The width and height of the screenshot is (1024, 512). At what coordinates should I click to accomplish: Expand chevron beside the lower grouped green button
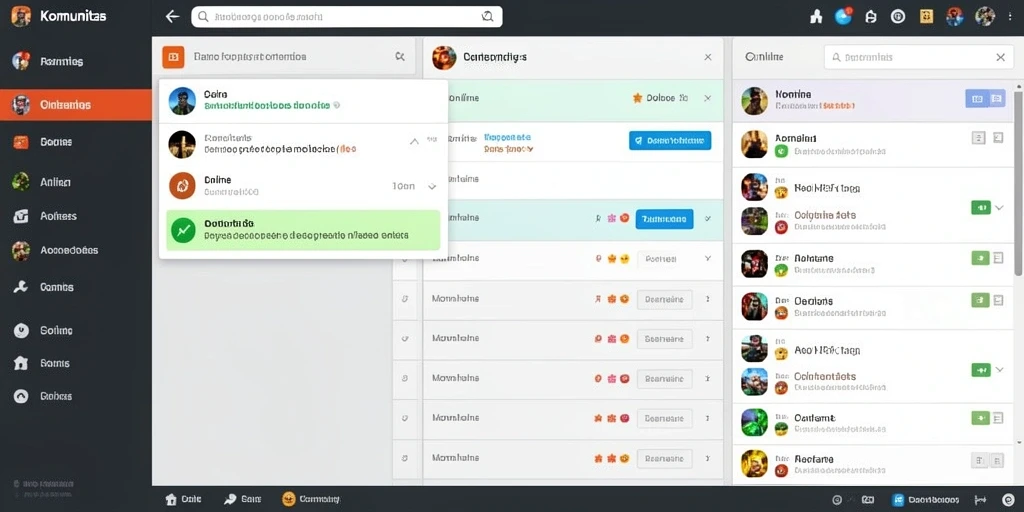pos(999,370)
